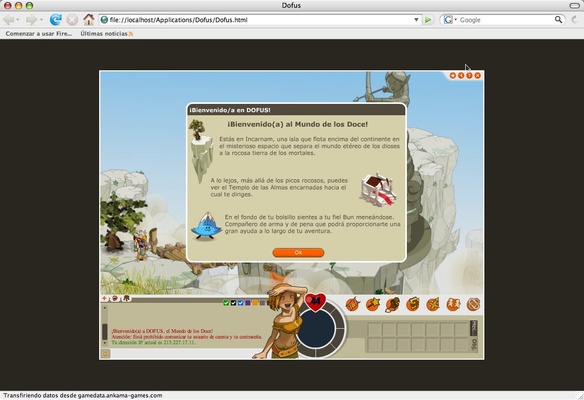584x400 pixels.
Task: Open the Forward button history dropdown
Action: pos(41,20)
